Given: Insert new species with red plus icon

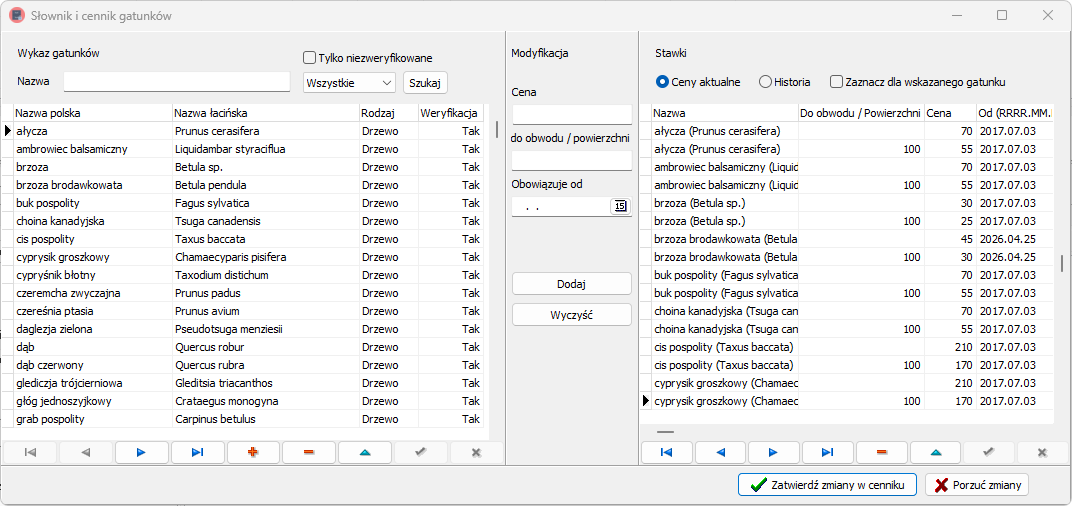Looking at the screenshot, I should coord(253,452).
